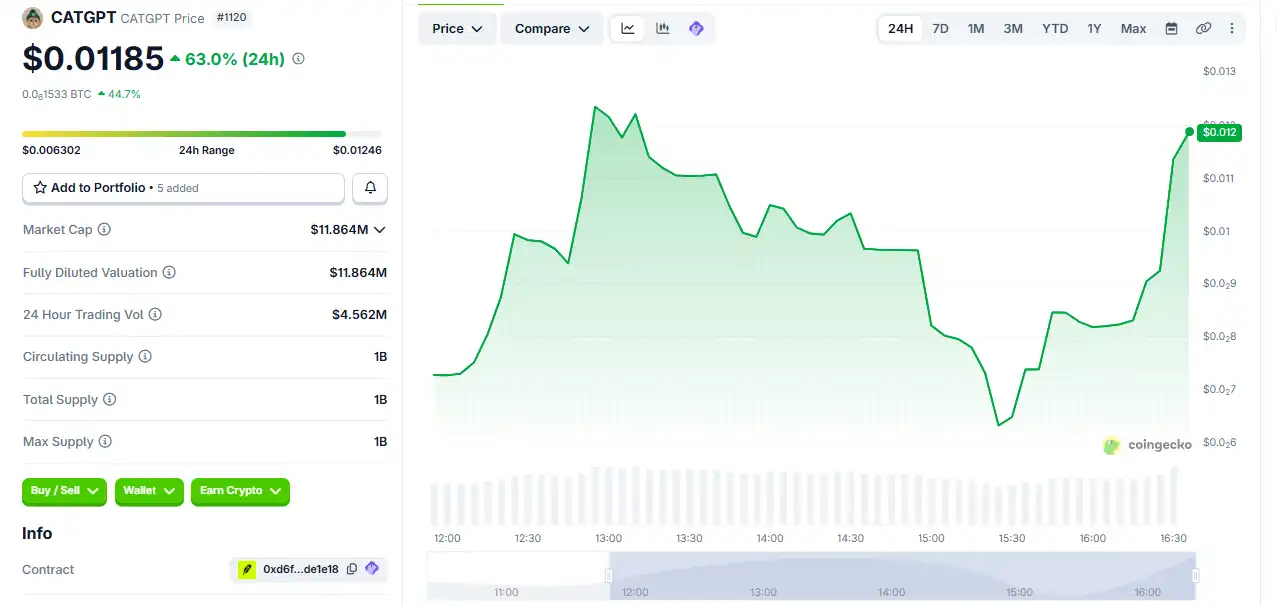The height and width of the screenshot is (606, 1277).
Task: Open the Earn Crypto dropdown
Action: [x=240, y=491]
